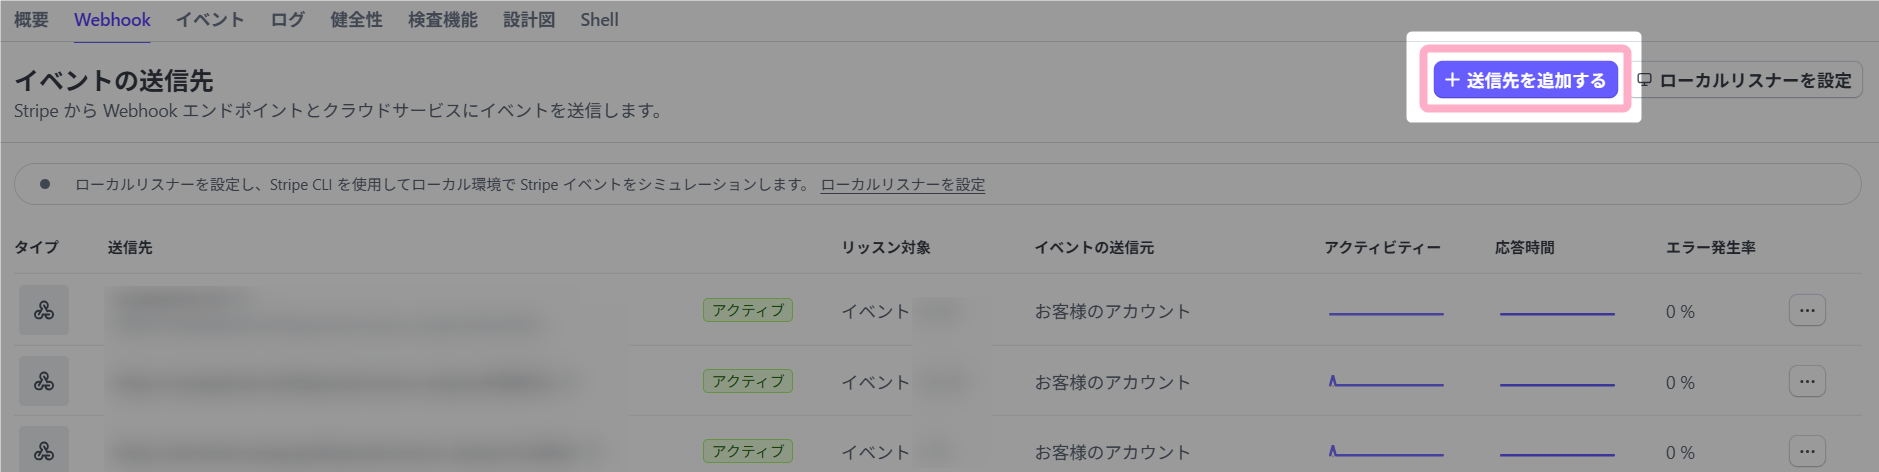Viewport: 1879px width, 472px height.
Task: Go to the ログ tab
Action: point(287,20)
